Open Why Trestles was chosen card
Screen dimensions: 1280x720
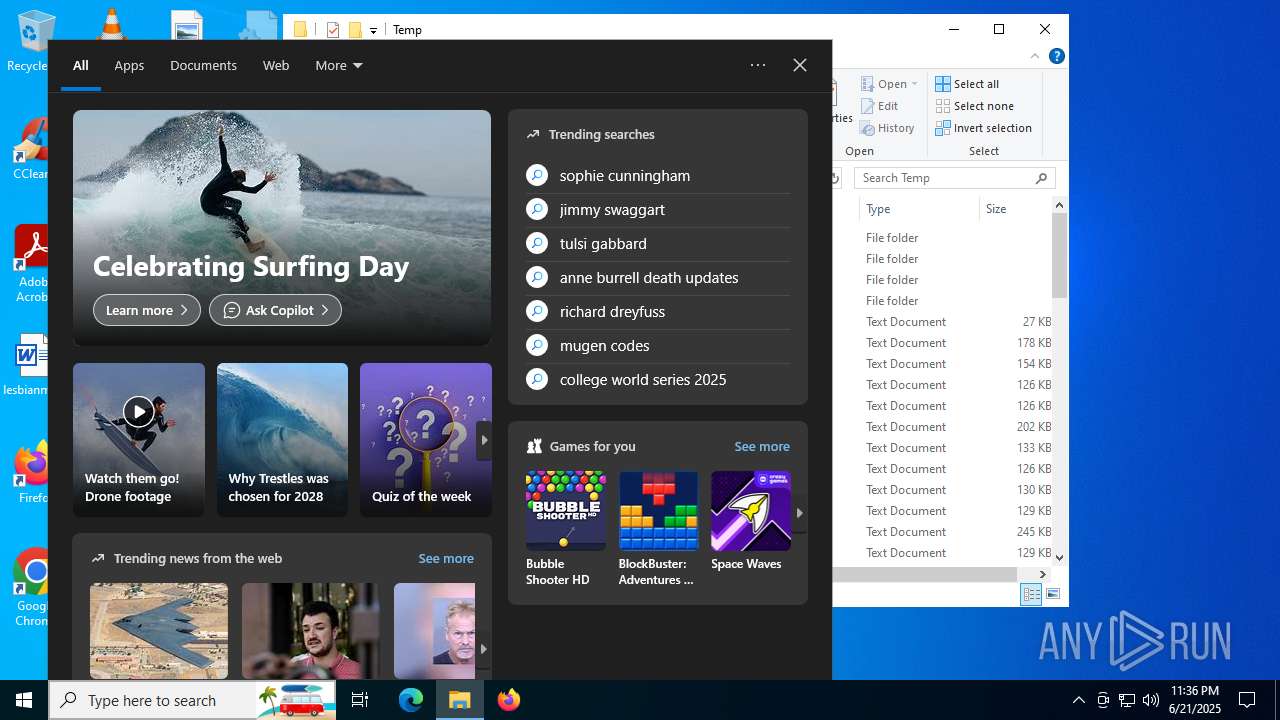[x=282, y=440]
